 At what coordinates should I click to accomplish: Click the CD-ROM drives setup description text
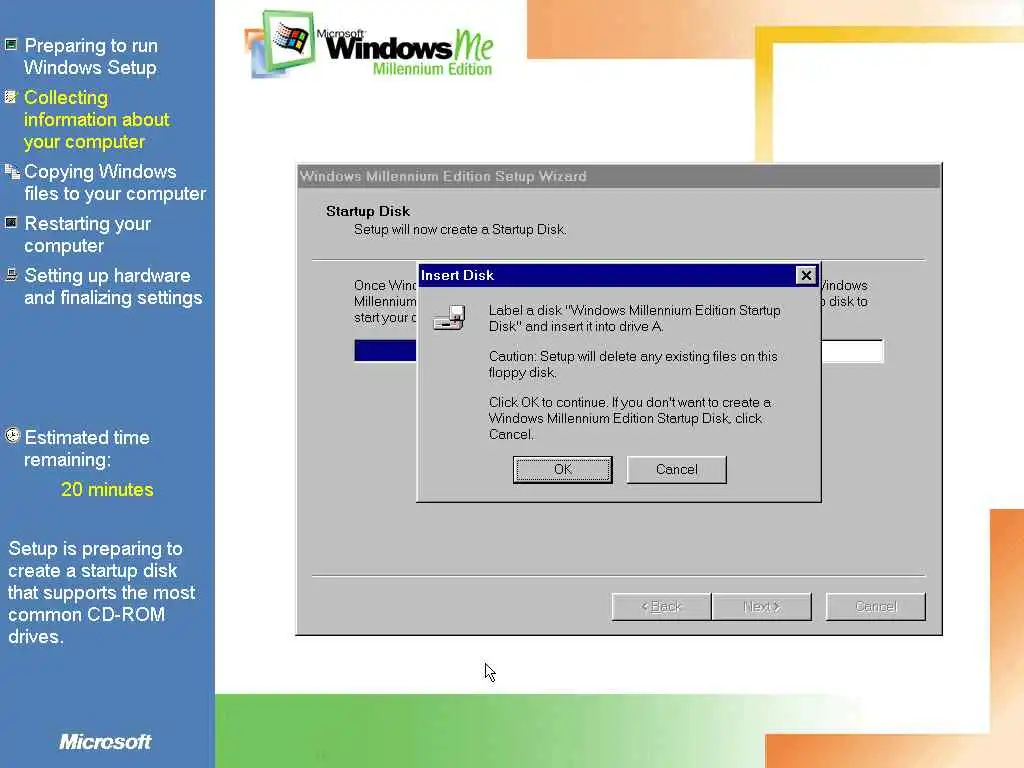click(x=101, y=592)
